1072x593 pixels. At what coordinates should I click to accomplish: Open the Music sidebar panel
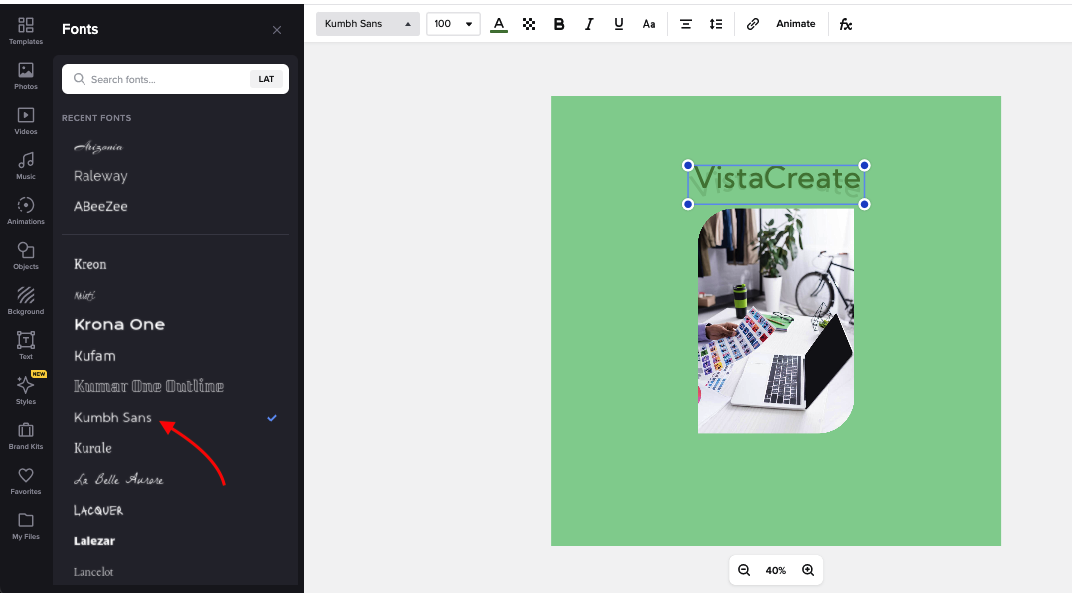tap(26, 166)
